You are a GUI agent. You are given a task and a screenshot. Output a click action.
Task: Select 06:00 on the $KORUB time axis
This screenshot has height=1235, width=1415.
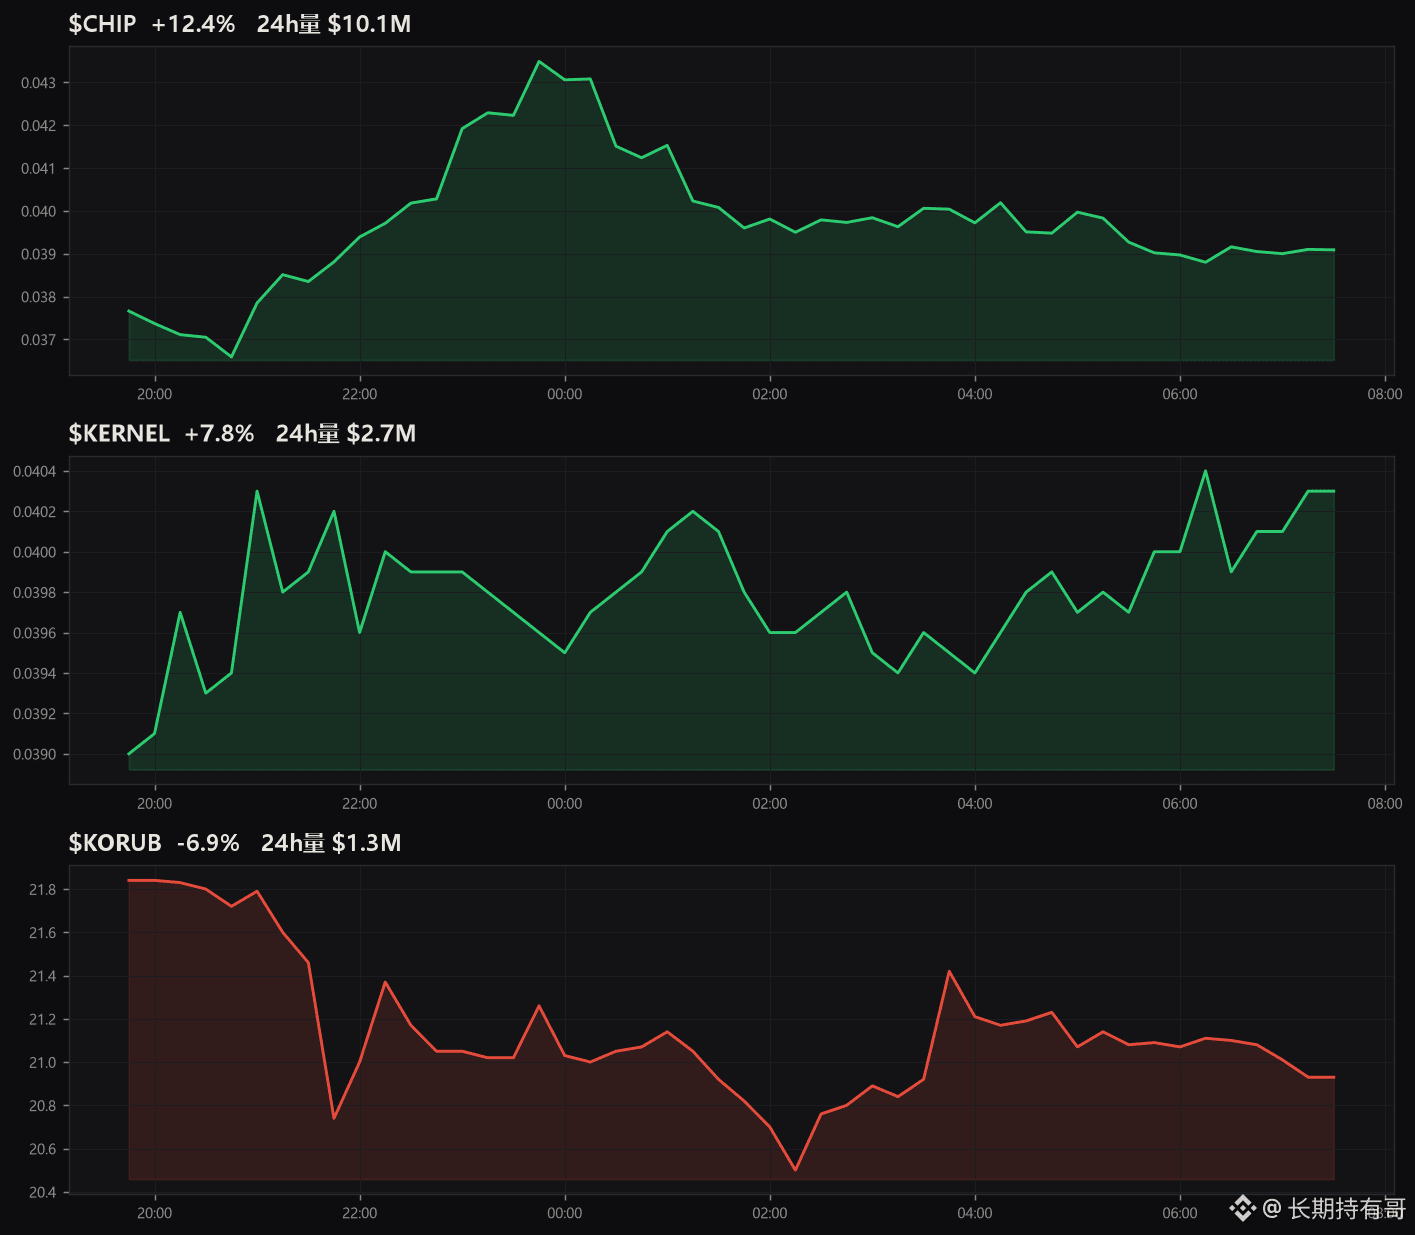click(1180, 1213)
